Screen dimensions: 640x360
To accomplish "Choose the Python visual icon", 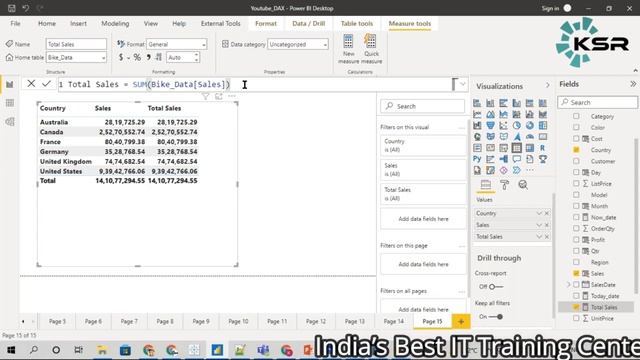I will (x=477, y=159).
